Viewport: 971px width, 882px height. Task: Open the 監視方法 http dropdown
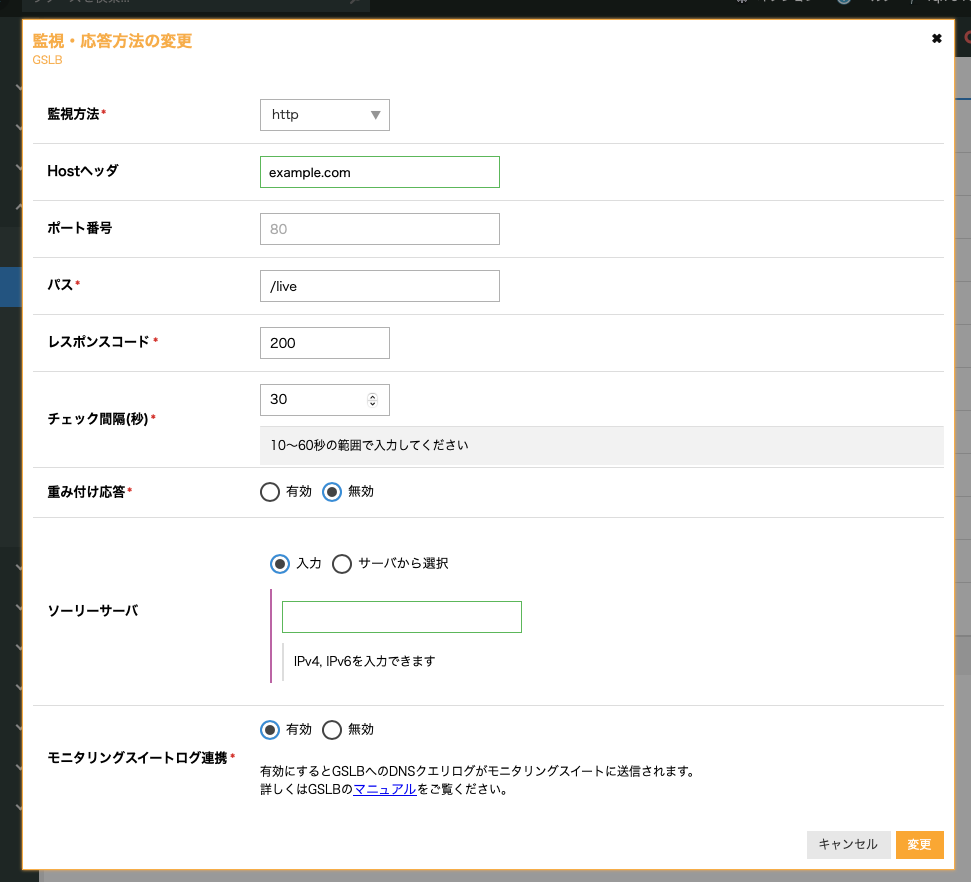click(324, 115)
